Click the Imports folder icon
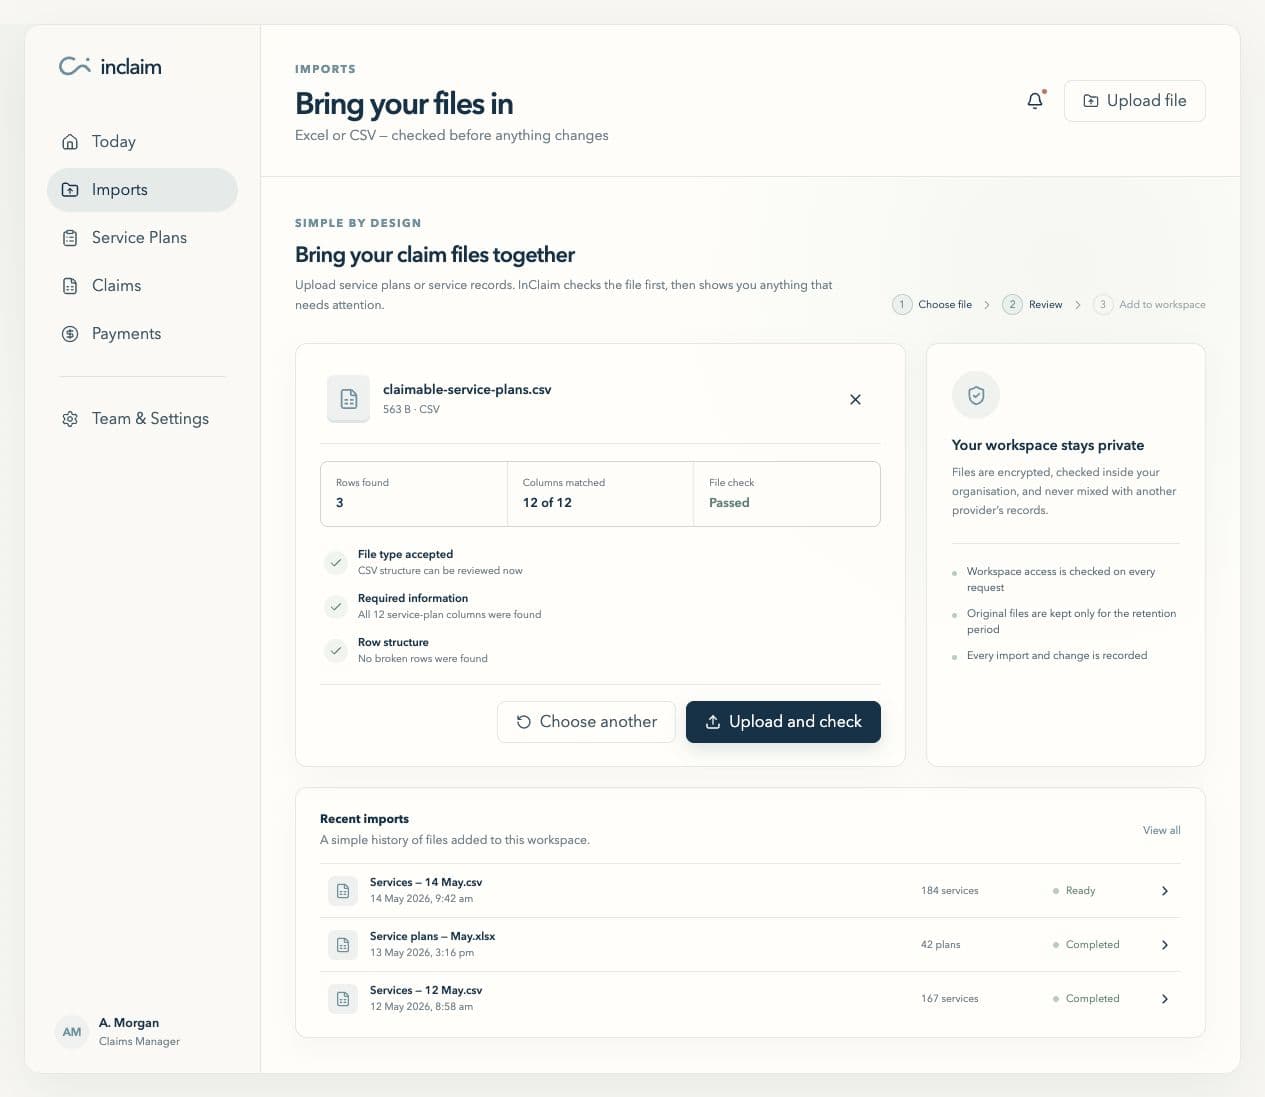1265x1097 pixels. pos(70,189)
